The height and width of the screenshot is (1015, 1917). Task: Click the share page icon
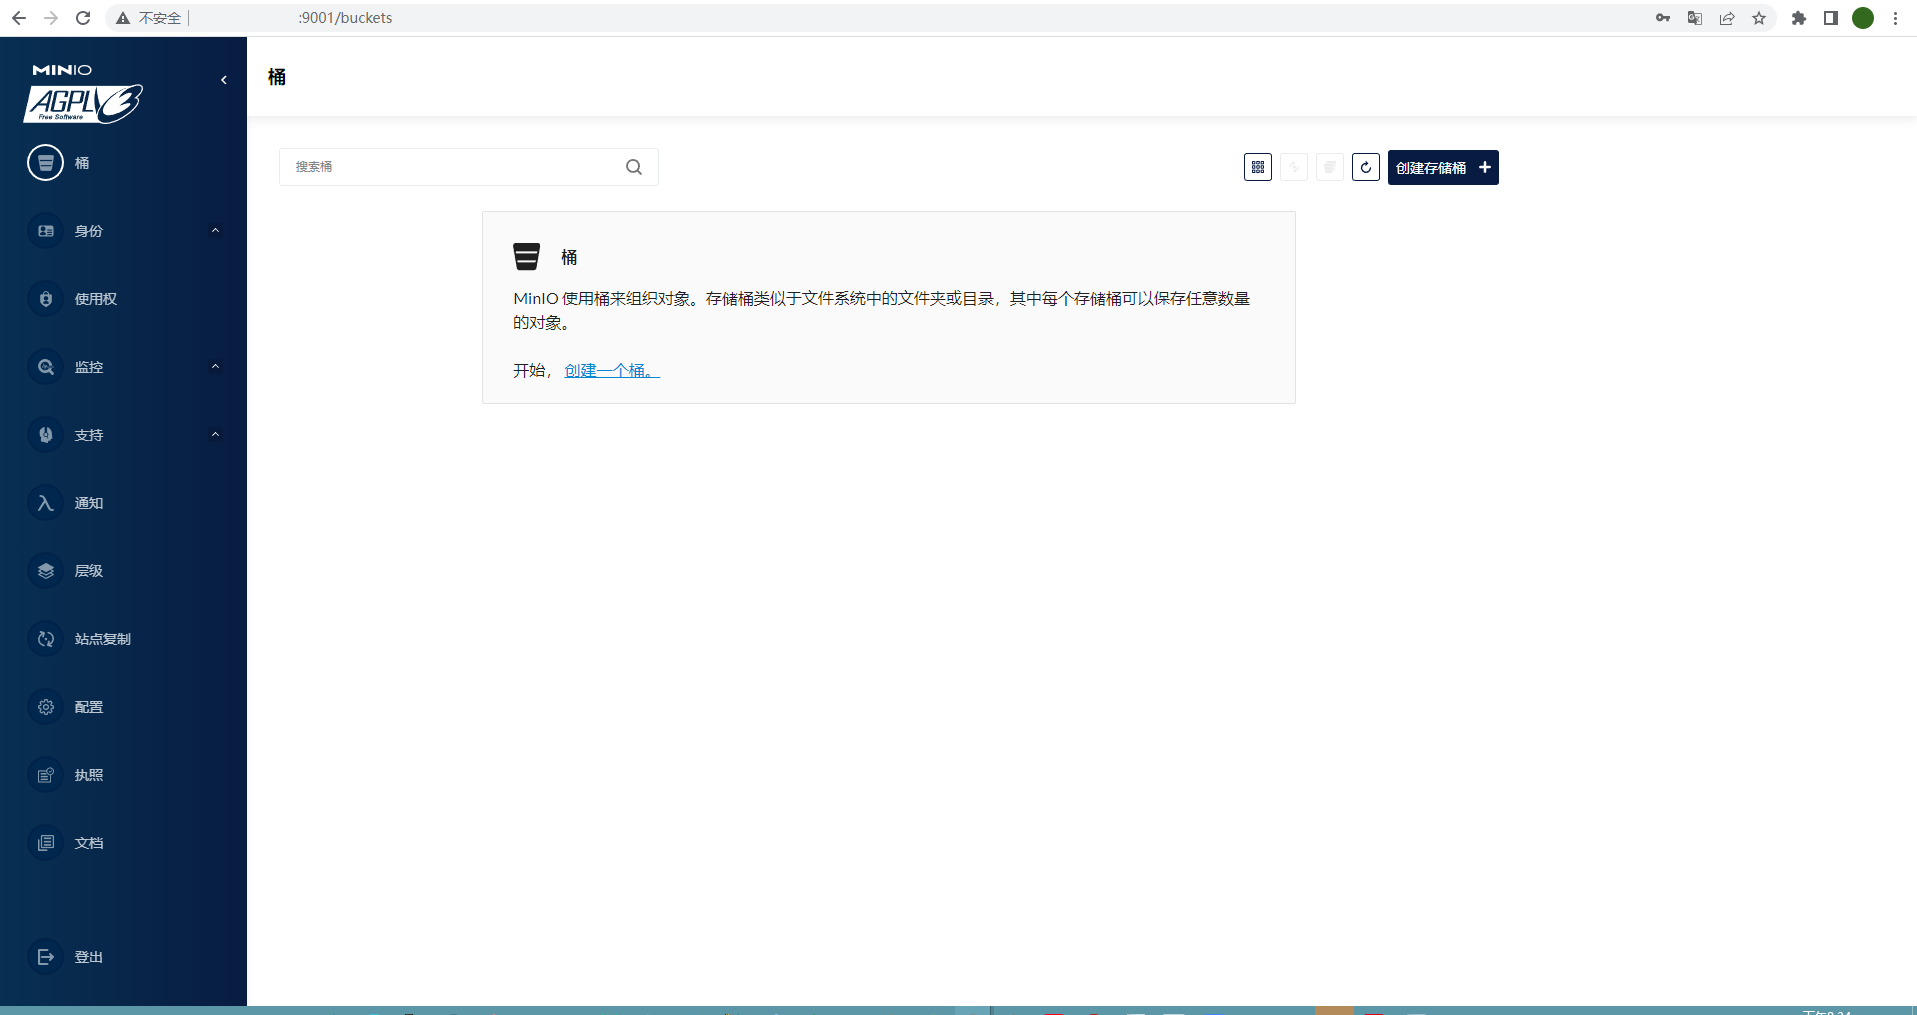[1727, 18]
